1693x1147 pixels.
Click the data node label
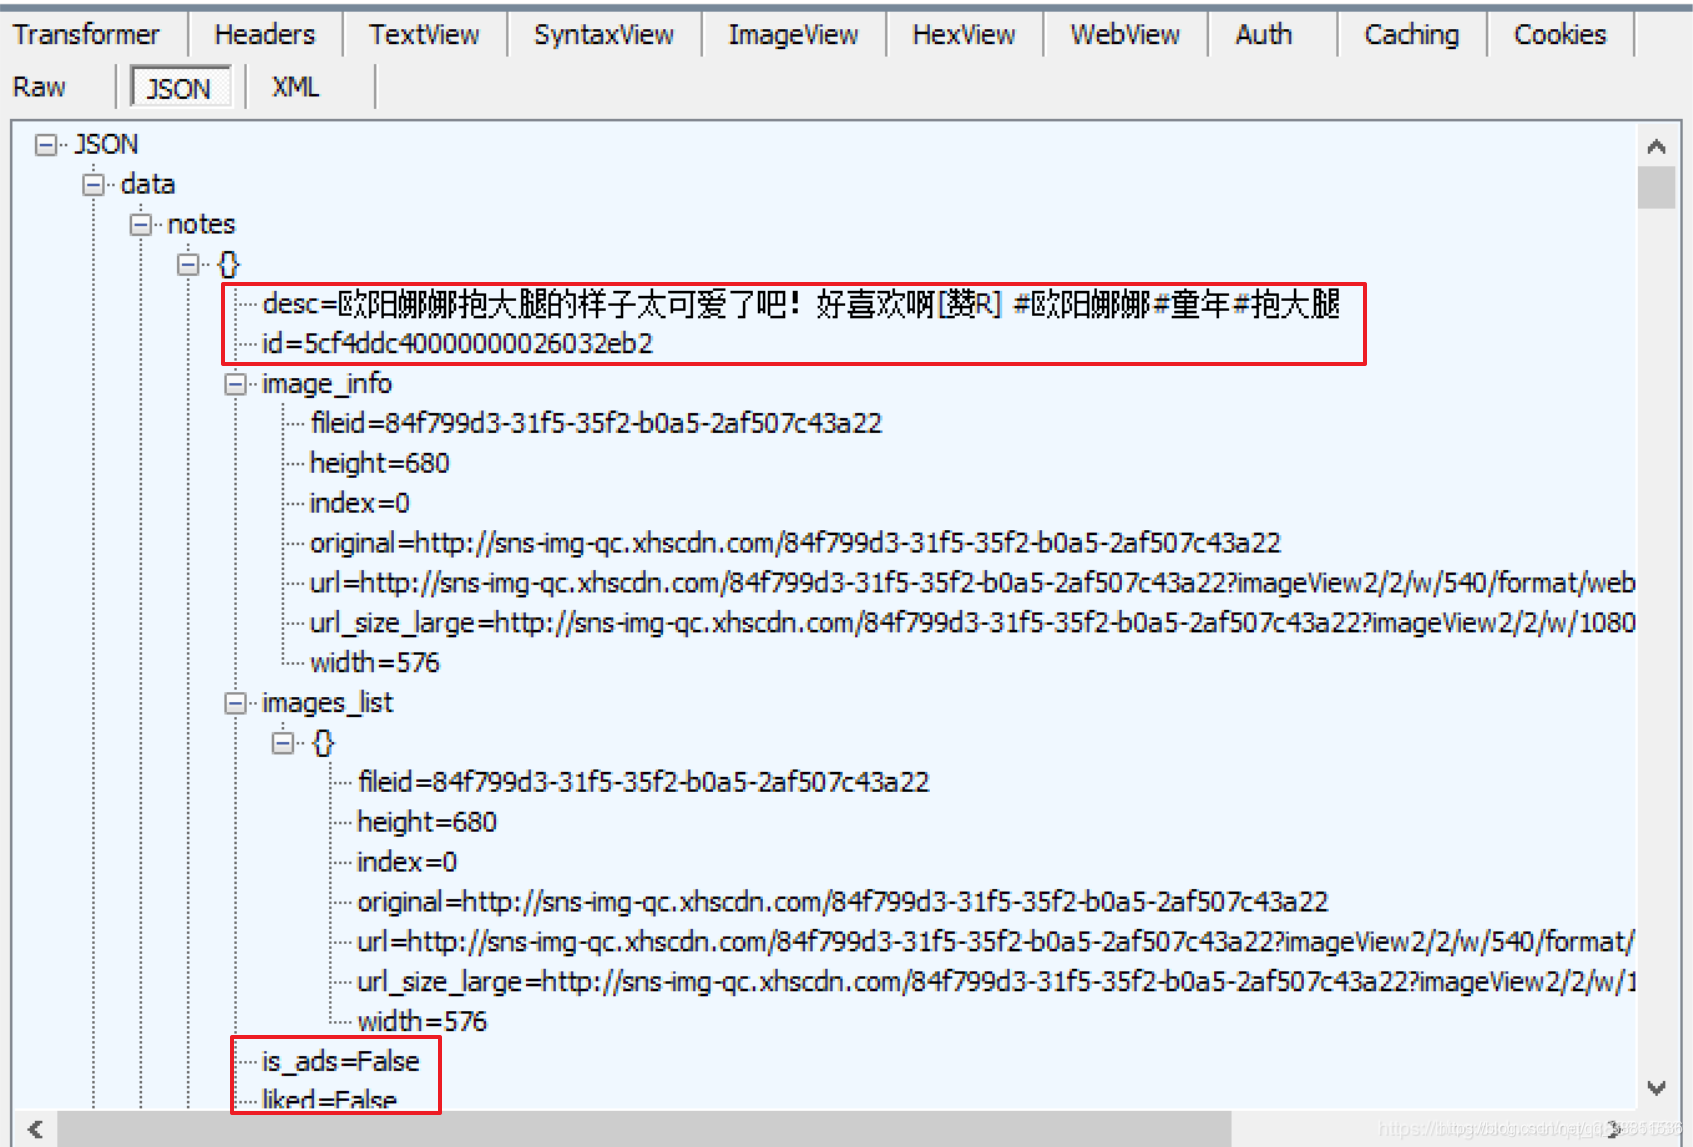[x=148, y=185]
